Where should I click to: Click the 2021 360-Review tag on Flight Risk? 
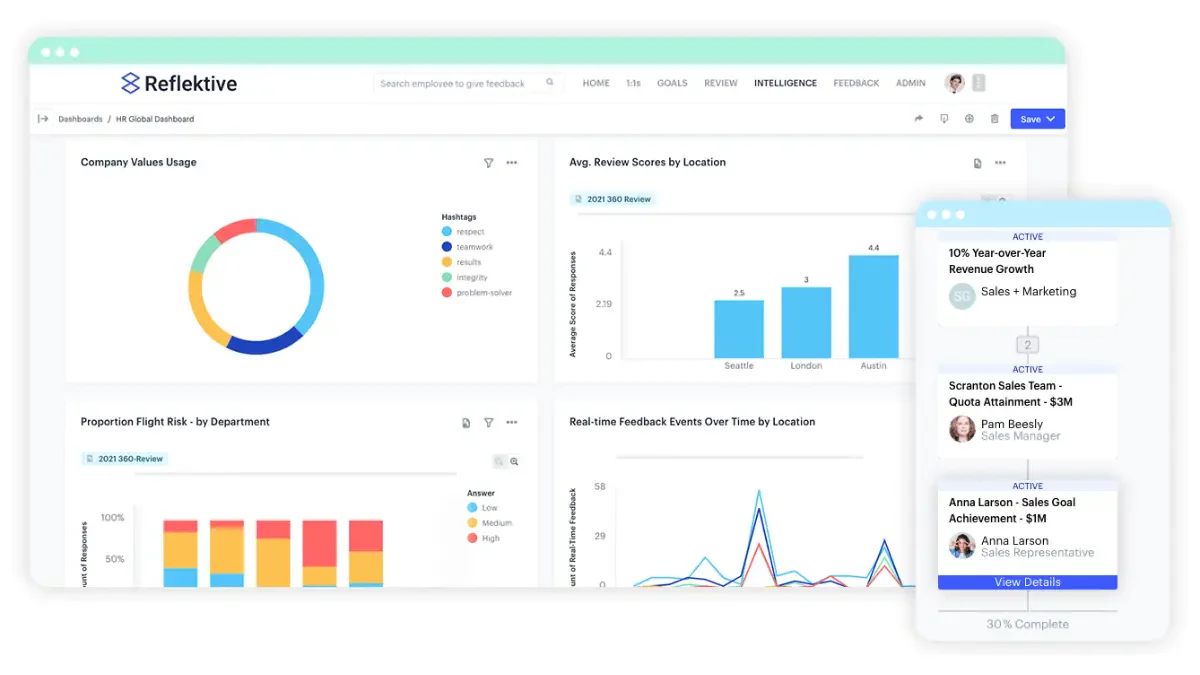click(x=124, y=459)
